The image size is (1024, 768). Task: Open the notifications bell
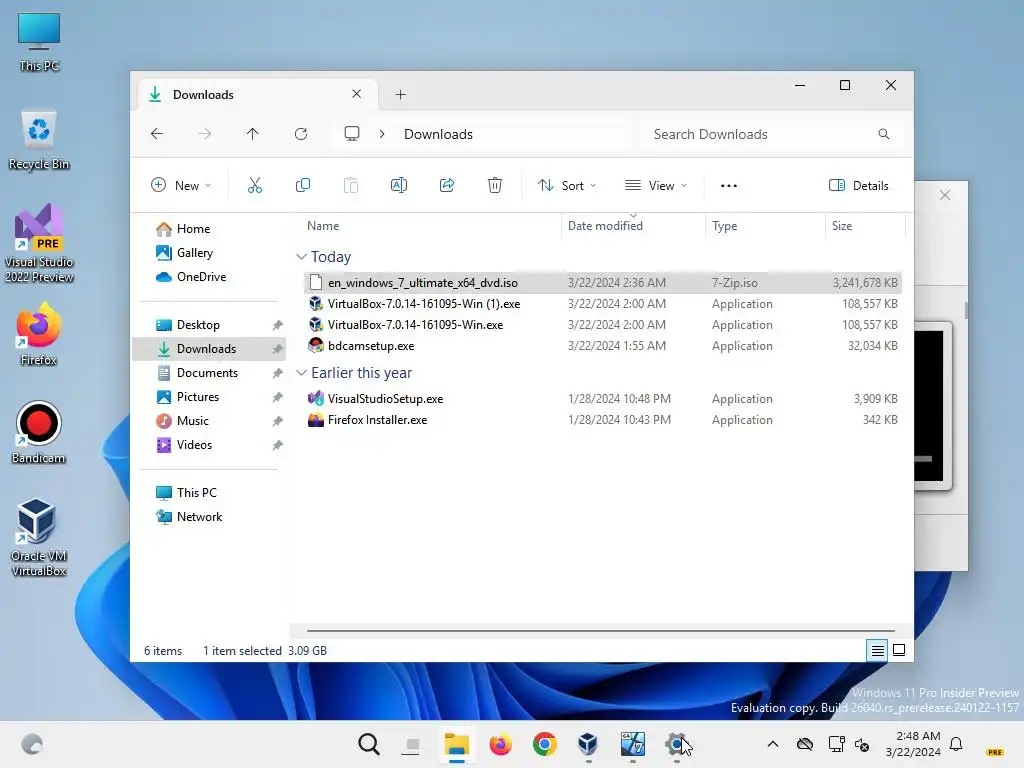pyautogui.click(x=956, y=744)
